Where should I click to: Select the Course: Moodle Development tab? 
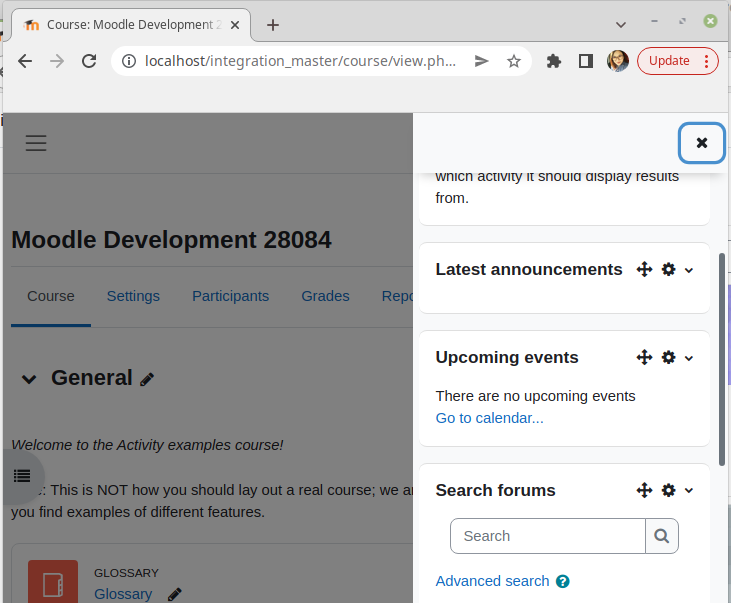pos(131,25)
